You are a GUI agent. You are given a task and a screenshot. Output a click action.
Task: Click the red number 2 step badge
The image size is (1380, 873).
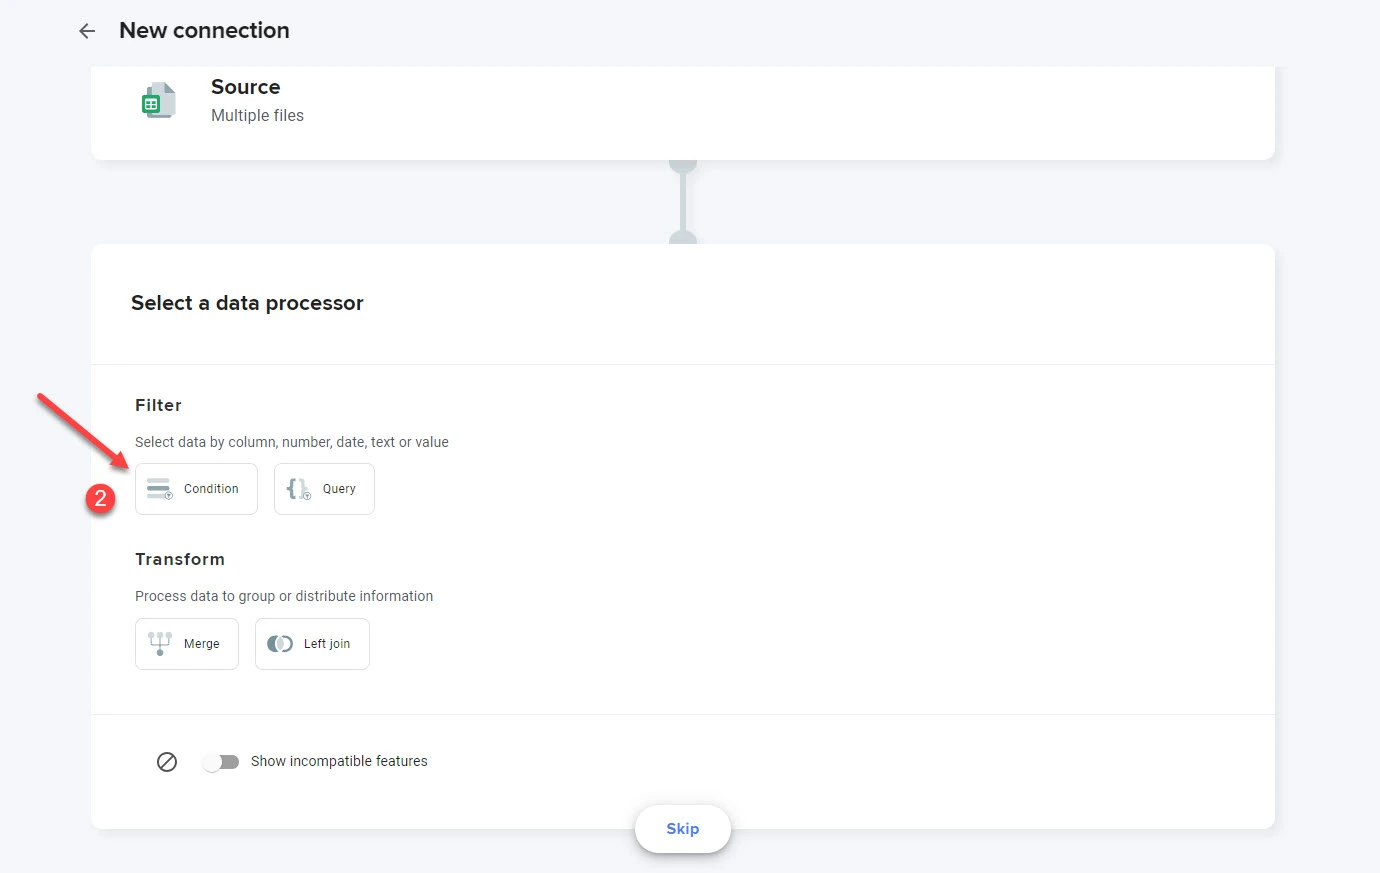click(100, 498)
